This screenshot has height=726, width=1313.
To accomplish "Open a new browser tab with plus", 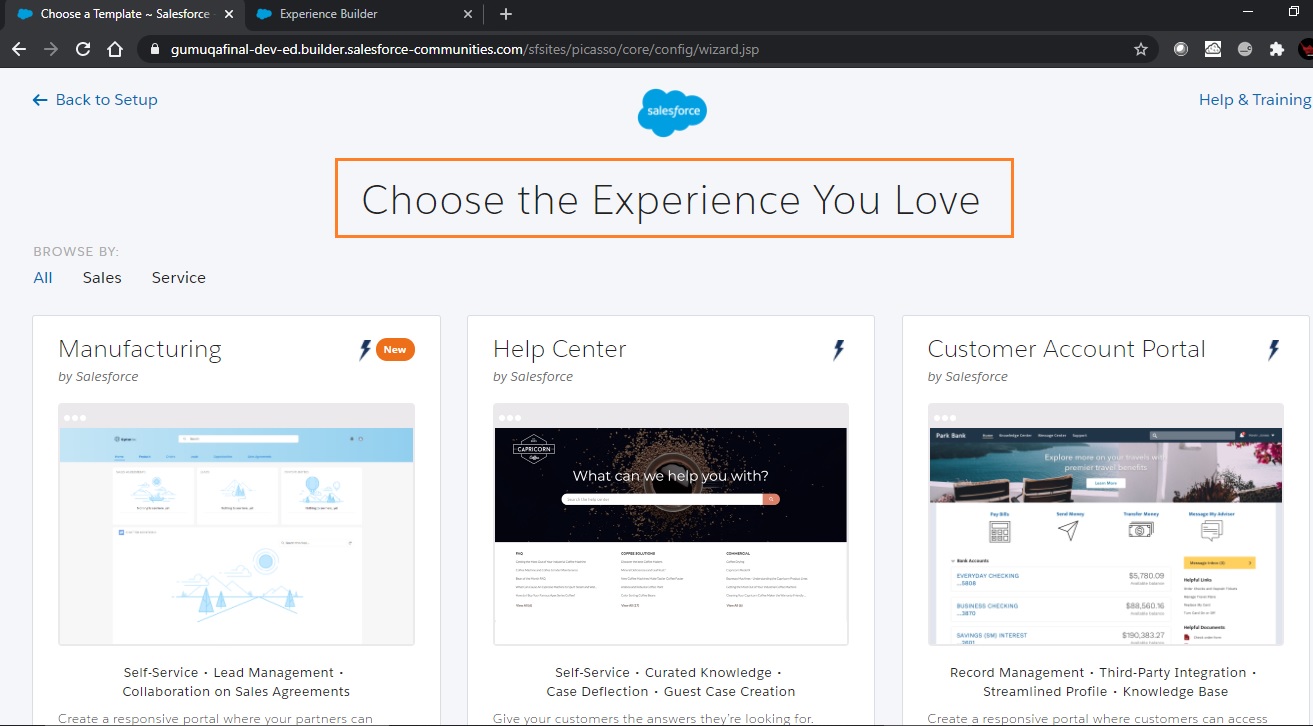I will [506, 14].
